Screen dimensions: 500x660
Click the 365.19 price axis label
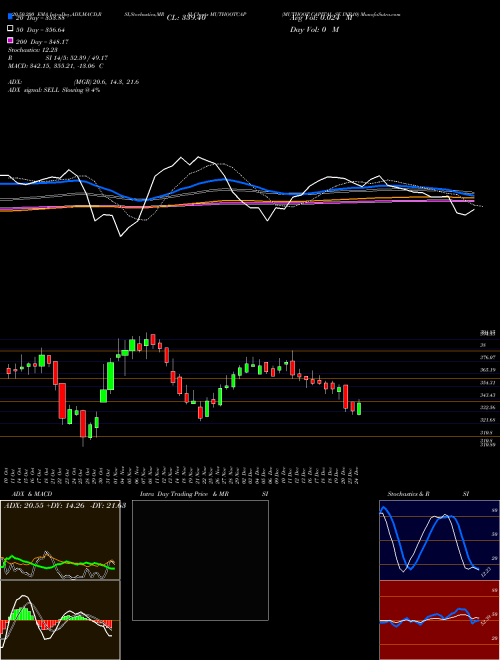[x=487, y=370]
